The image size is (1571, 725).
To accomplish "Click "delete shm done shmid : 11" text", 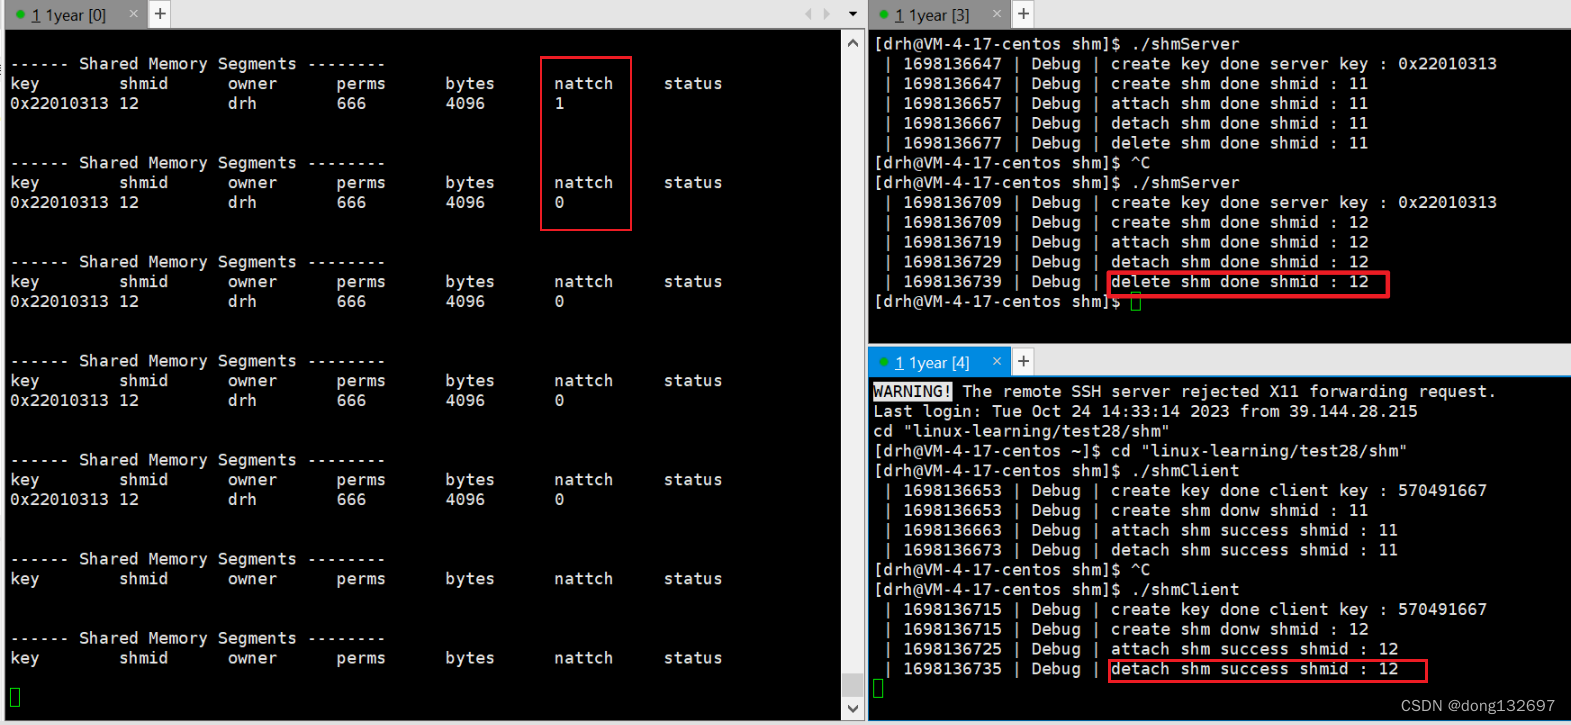I will pyautogui.click(x=1239, y=143).
